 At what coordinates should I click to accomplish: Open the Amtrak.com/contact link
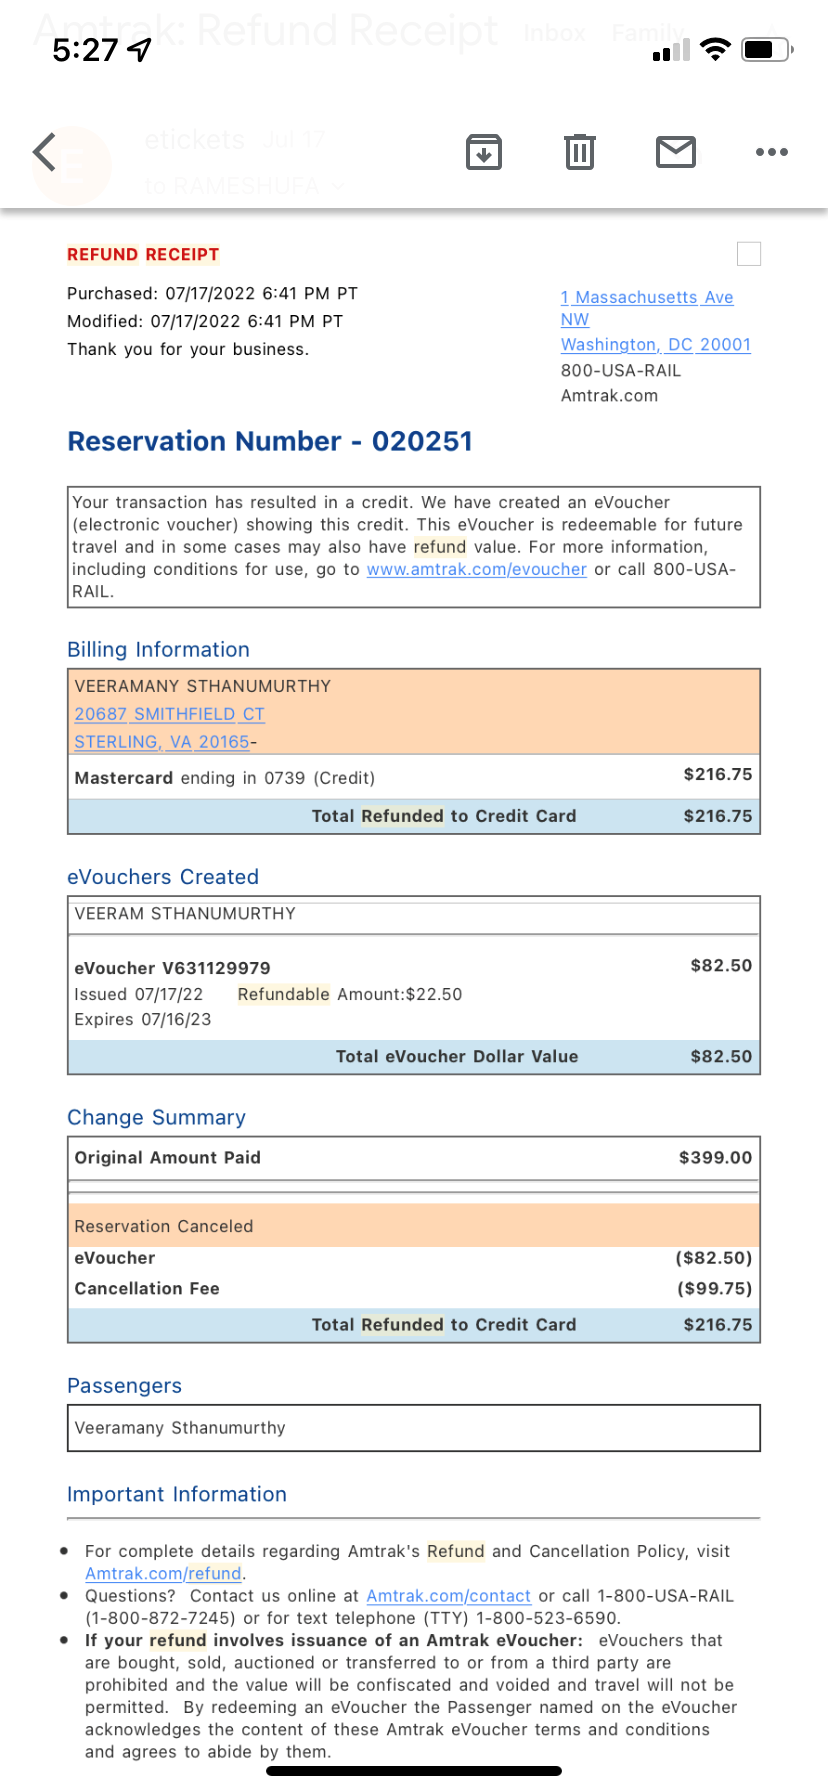[448, 1596]
